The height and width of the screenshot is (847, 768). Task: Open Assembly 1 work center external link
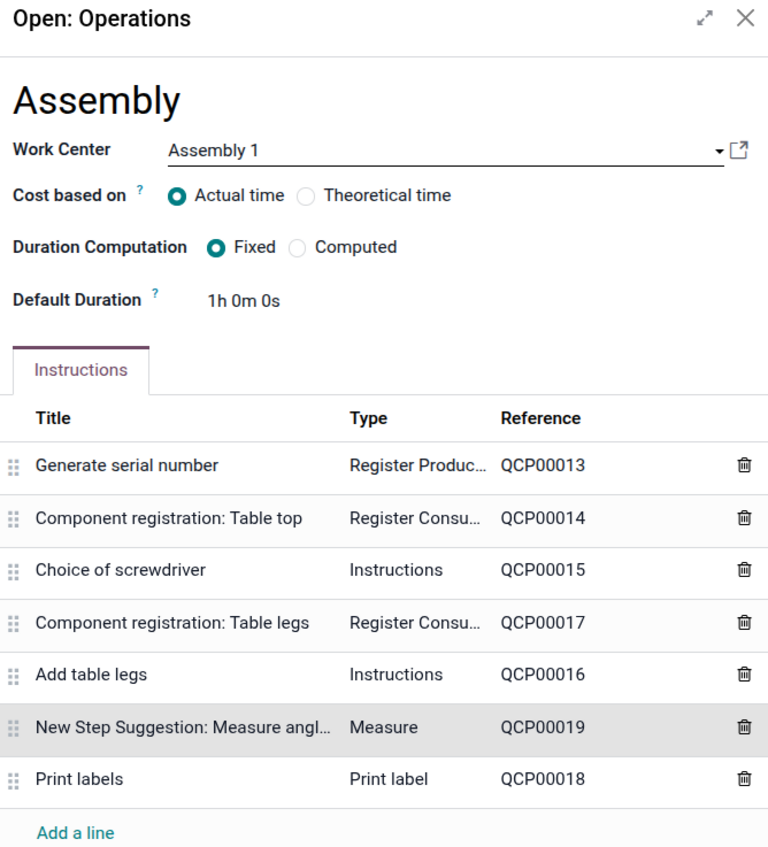point(739,150)
